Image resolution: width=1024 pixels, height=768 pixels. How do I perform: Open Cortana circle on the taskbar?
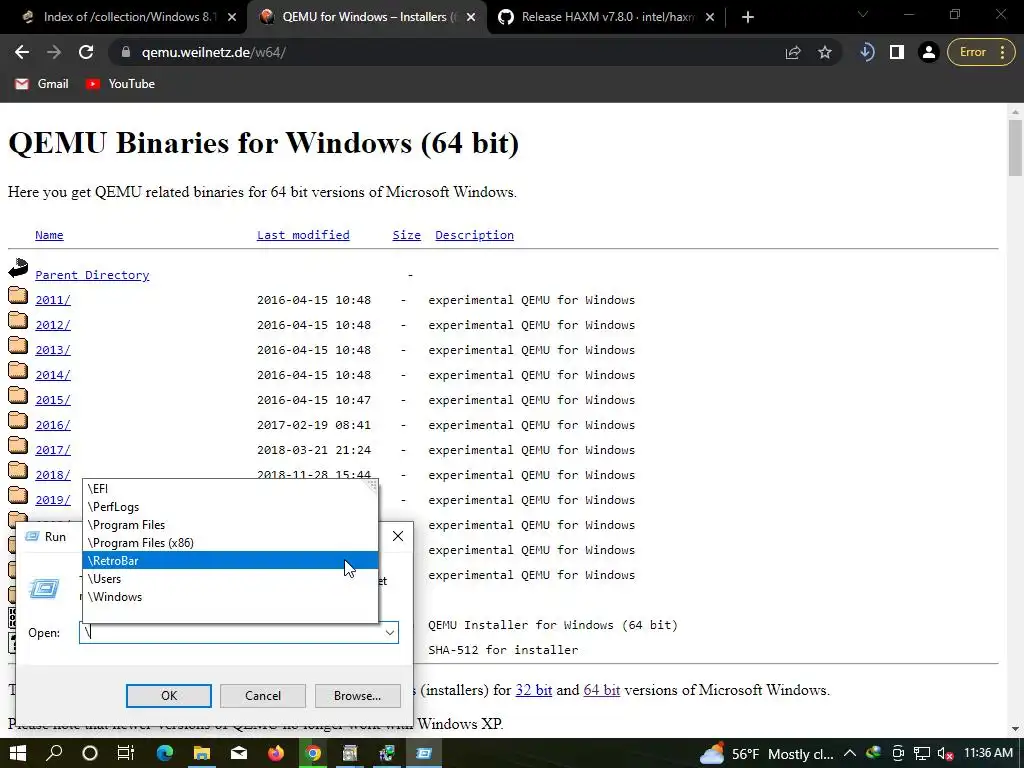point(90,754)
